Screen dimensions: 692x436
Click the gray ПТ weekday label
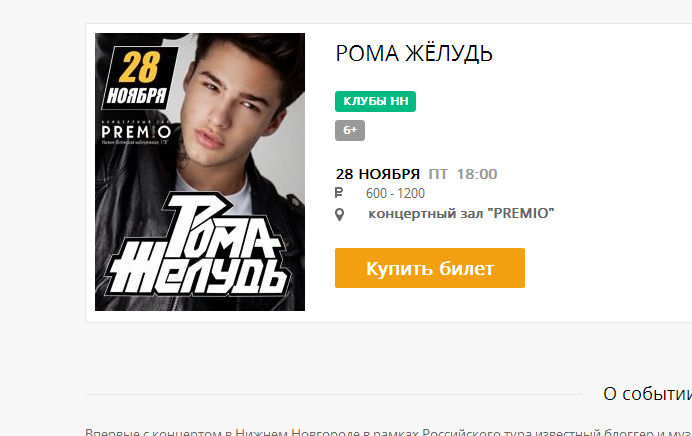point(438,174)
